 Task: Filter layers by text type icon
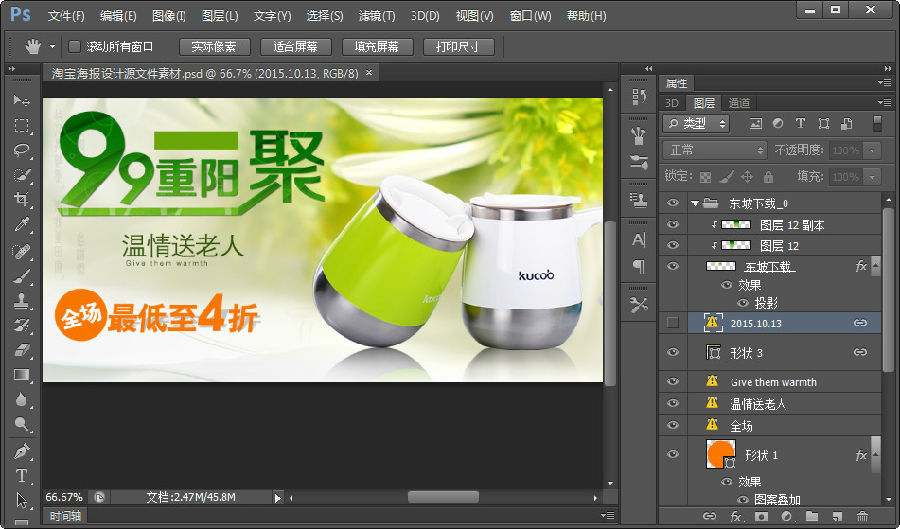click(x=800, y=123)
